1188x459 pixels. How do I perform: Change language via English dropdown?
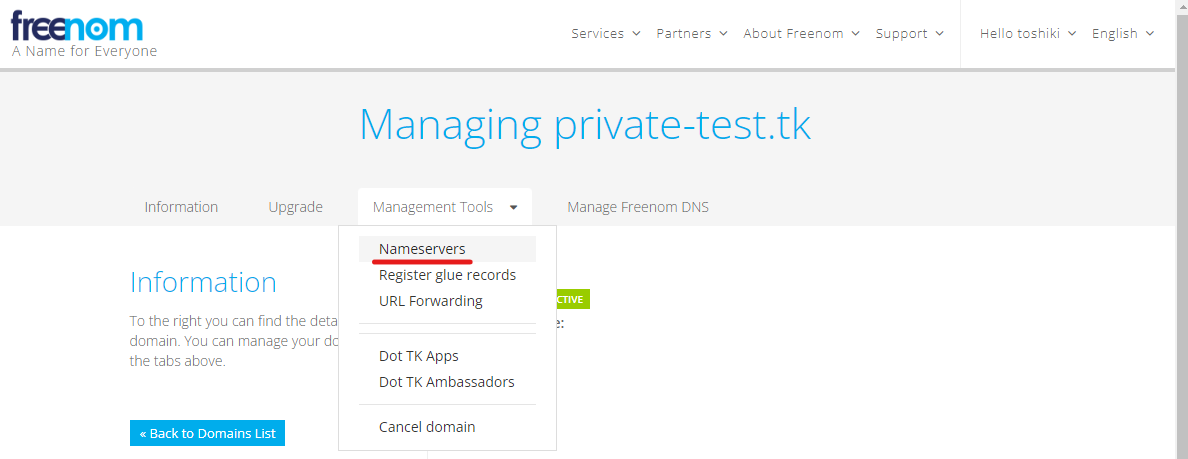tap(1122, 33)
